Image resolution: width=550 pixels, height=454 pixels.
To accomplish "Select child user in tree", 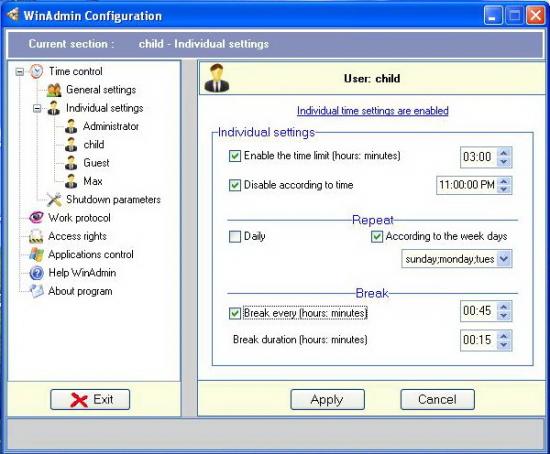I will (x=94, y=145).
